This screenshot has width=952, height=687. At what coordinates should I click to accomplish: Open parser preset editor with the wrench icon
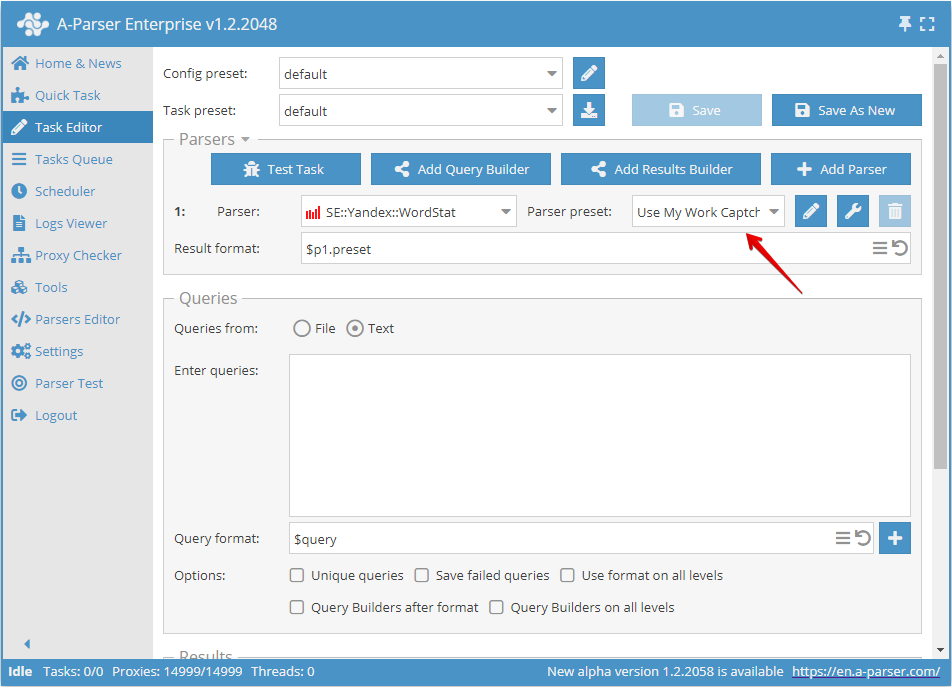[x=852, y=211]
